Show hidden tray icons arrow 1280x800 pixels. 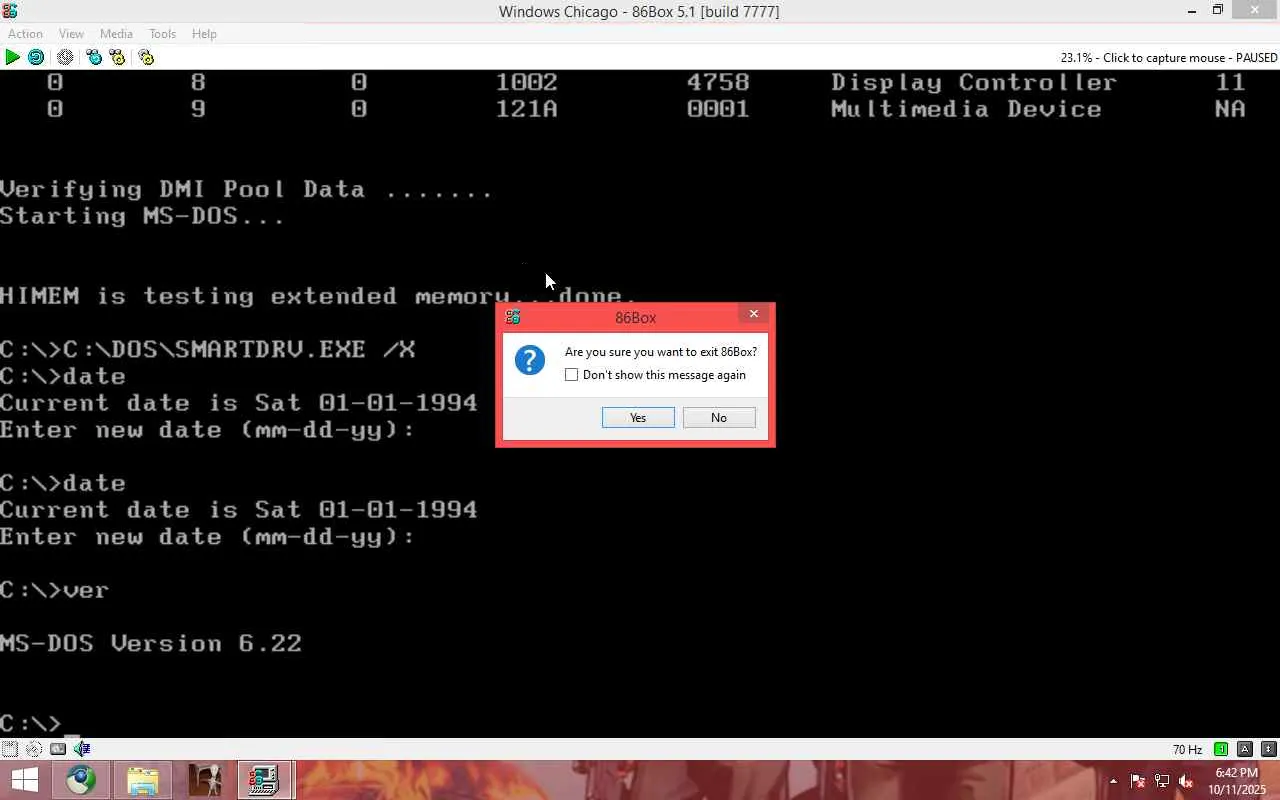point(1113,781)
